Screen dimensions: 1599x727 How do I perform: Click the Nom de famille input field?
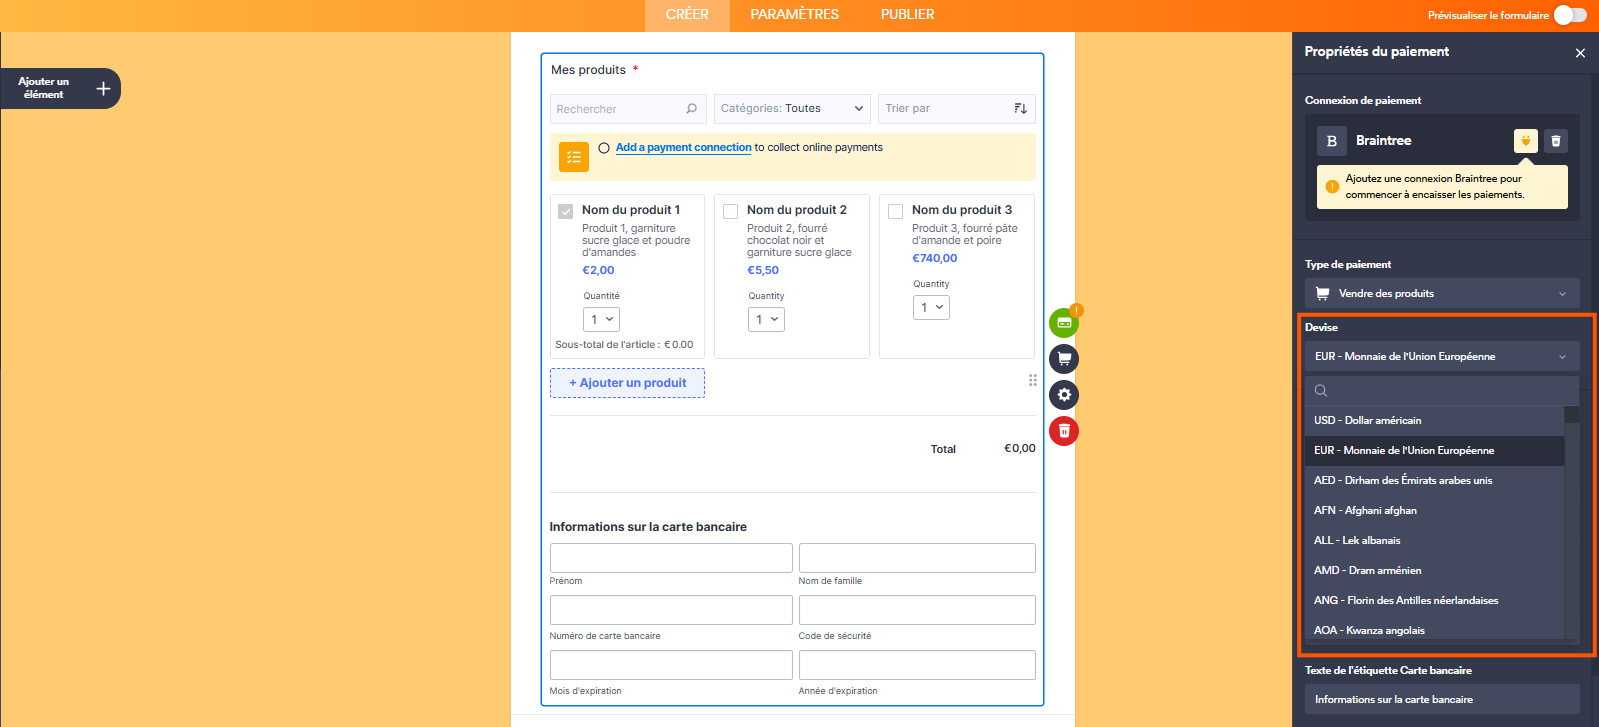click(917, 558)
